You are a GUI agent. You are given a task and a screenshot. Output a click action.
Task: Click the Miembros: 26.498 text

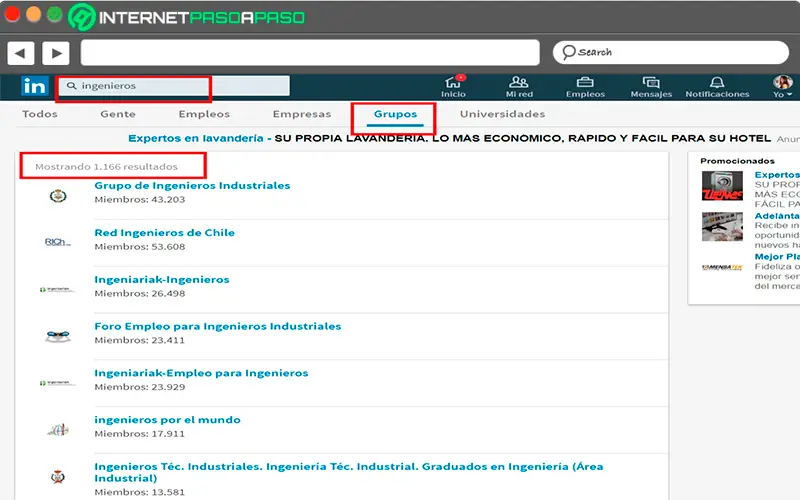[140, 293]
